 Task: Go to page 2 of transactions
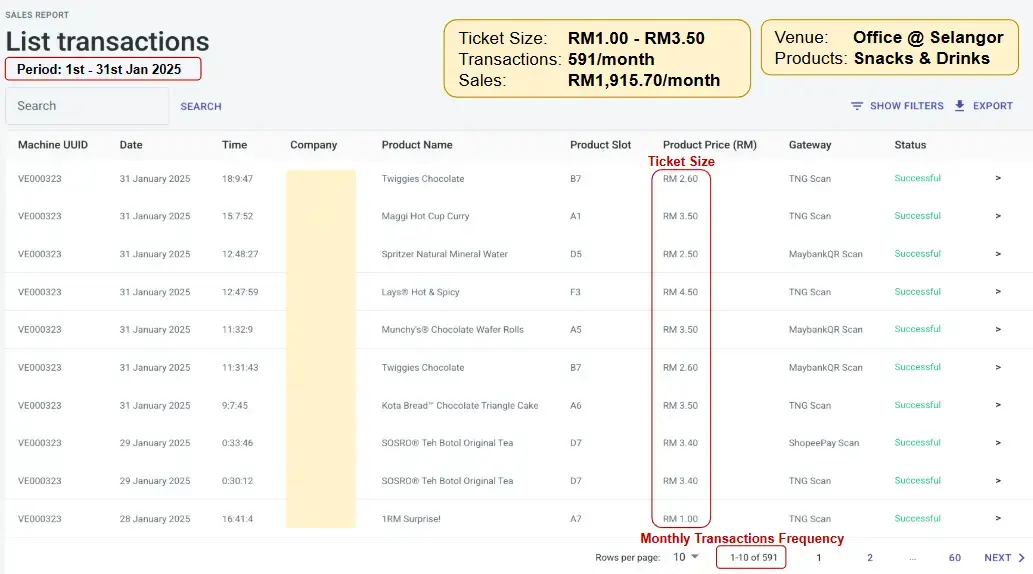click(870, 558)
